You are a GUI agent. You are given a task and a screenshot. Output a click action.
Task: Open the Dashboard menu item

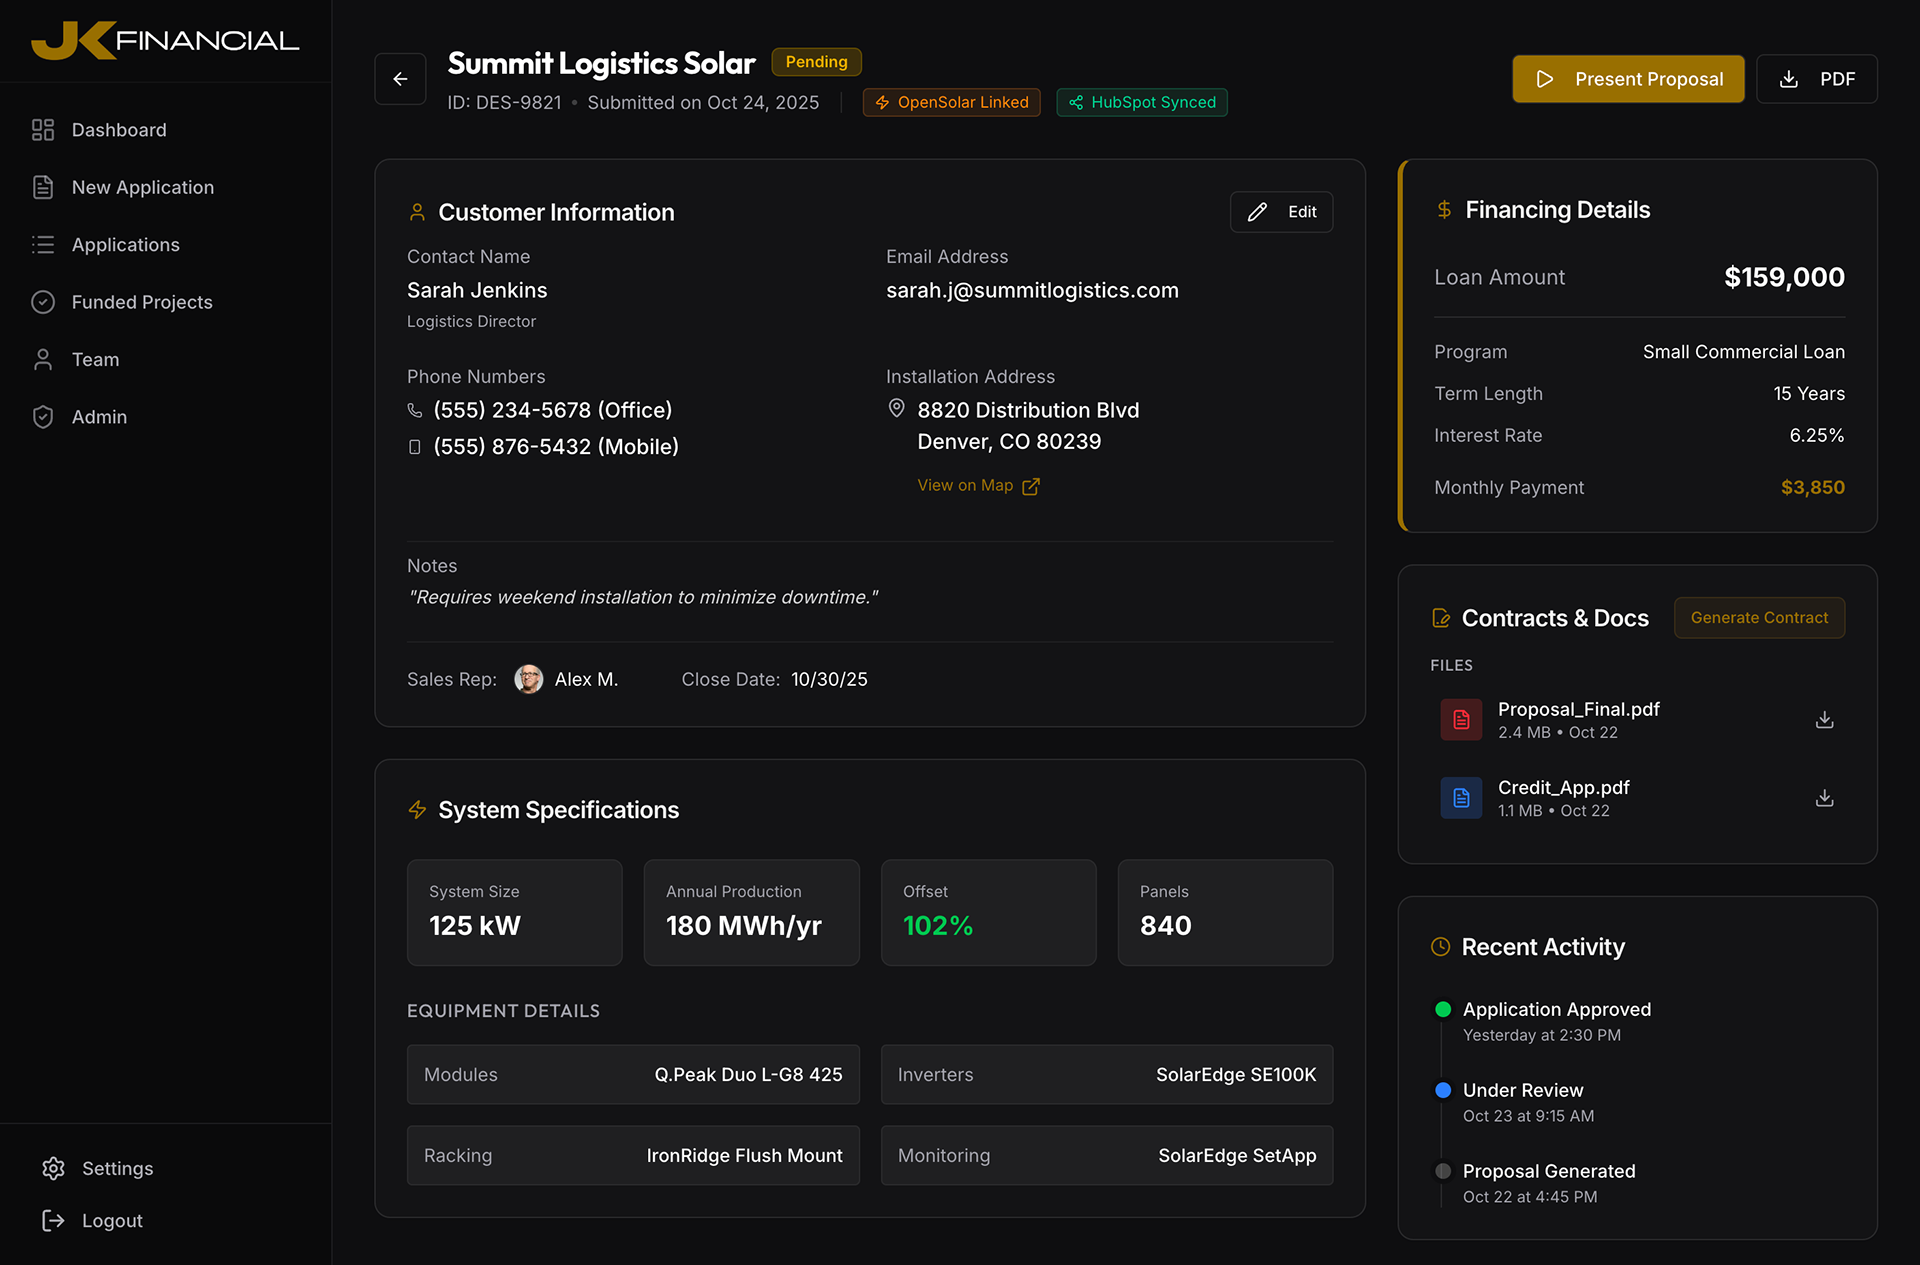pyautogui.click(x=119, y=130)
